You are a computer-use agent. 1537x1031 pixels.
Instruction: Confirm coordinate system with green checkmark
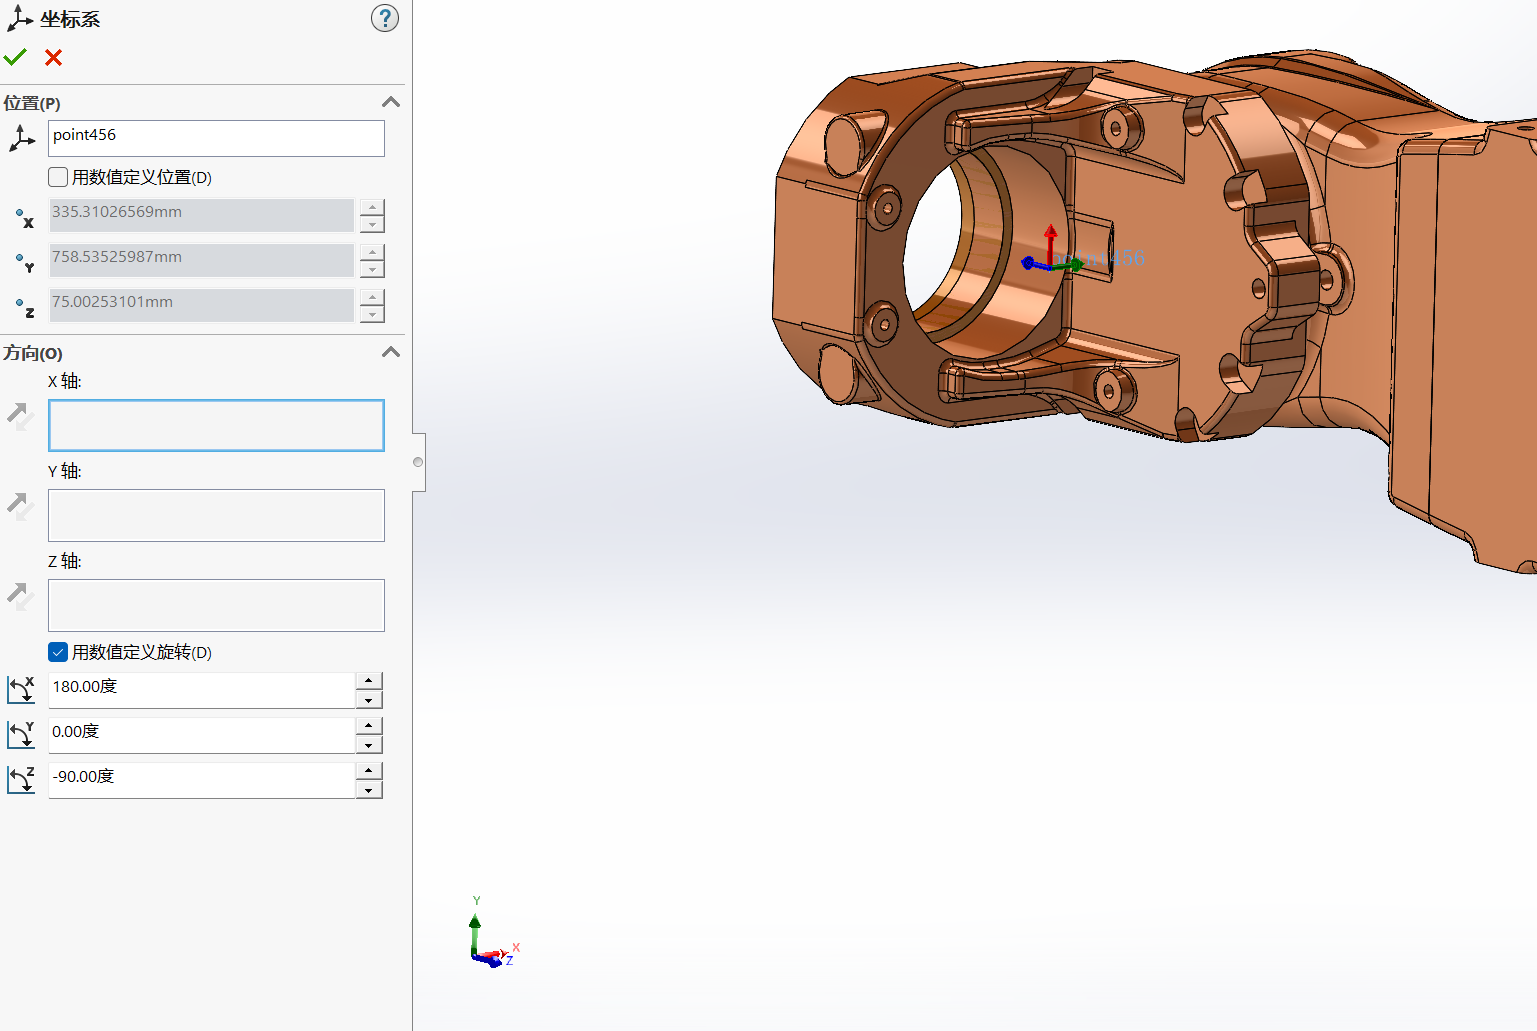(15, 57)
